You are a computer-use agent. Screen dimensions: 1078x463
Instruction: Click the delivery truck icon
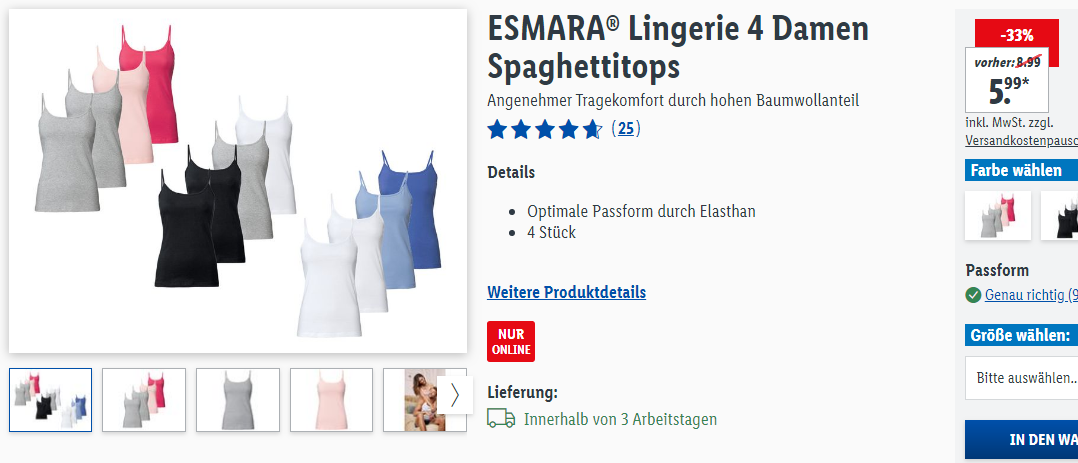[500, 418]
